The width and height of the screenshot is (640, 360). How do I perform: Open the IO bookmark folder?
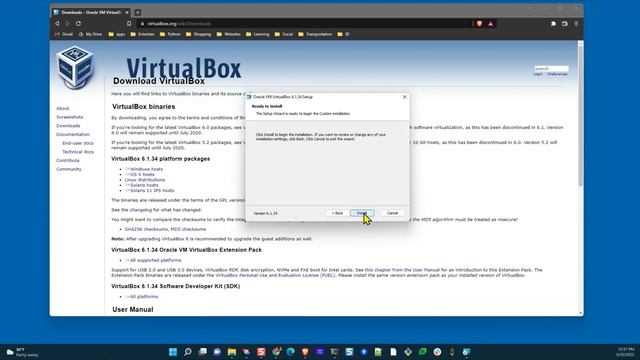coord(344,34)
